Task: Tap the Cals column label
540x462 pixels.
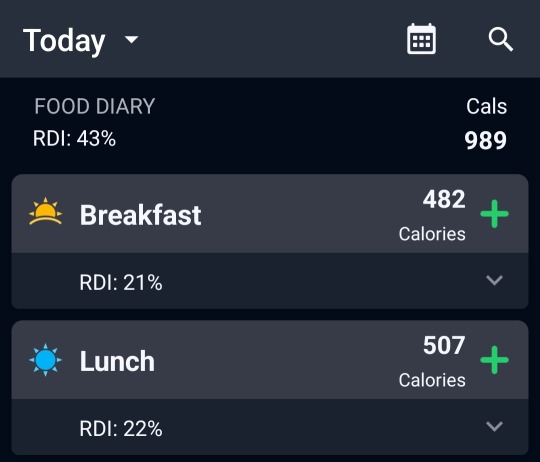Action: tap(486, 106)
